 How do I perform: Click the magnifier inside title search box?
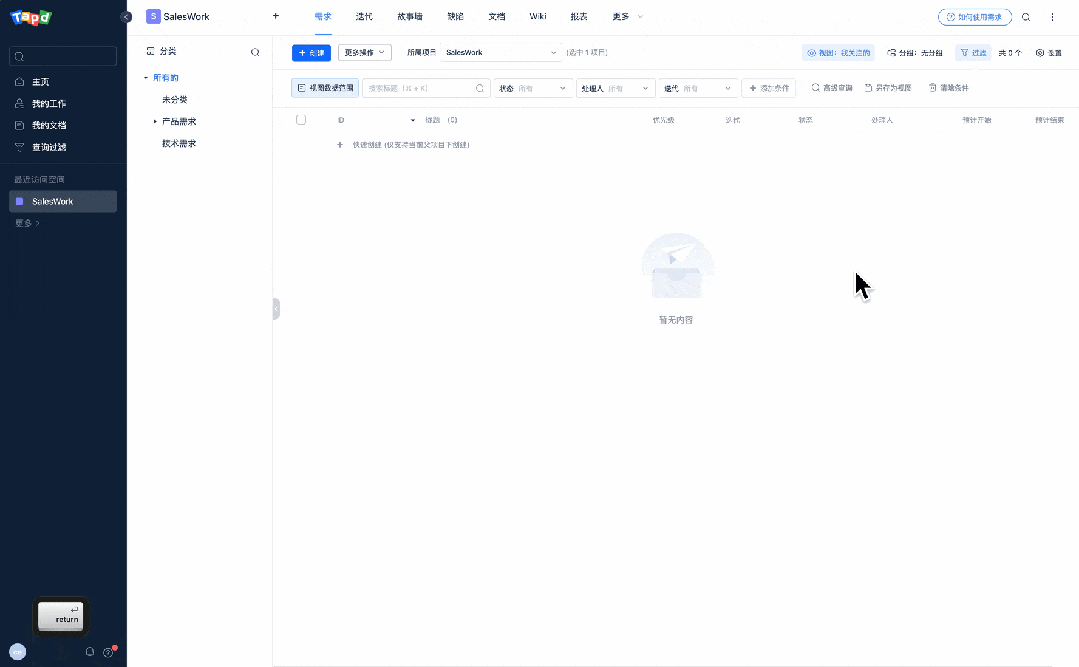click(480, 88)
